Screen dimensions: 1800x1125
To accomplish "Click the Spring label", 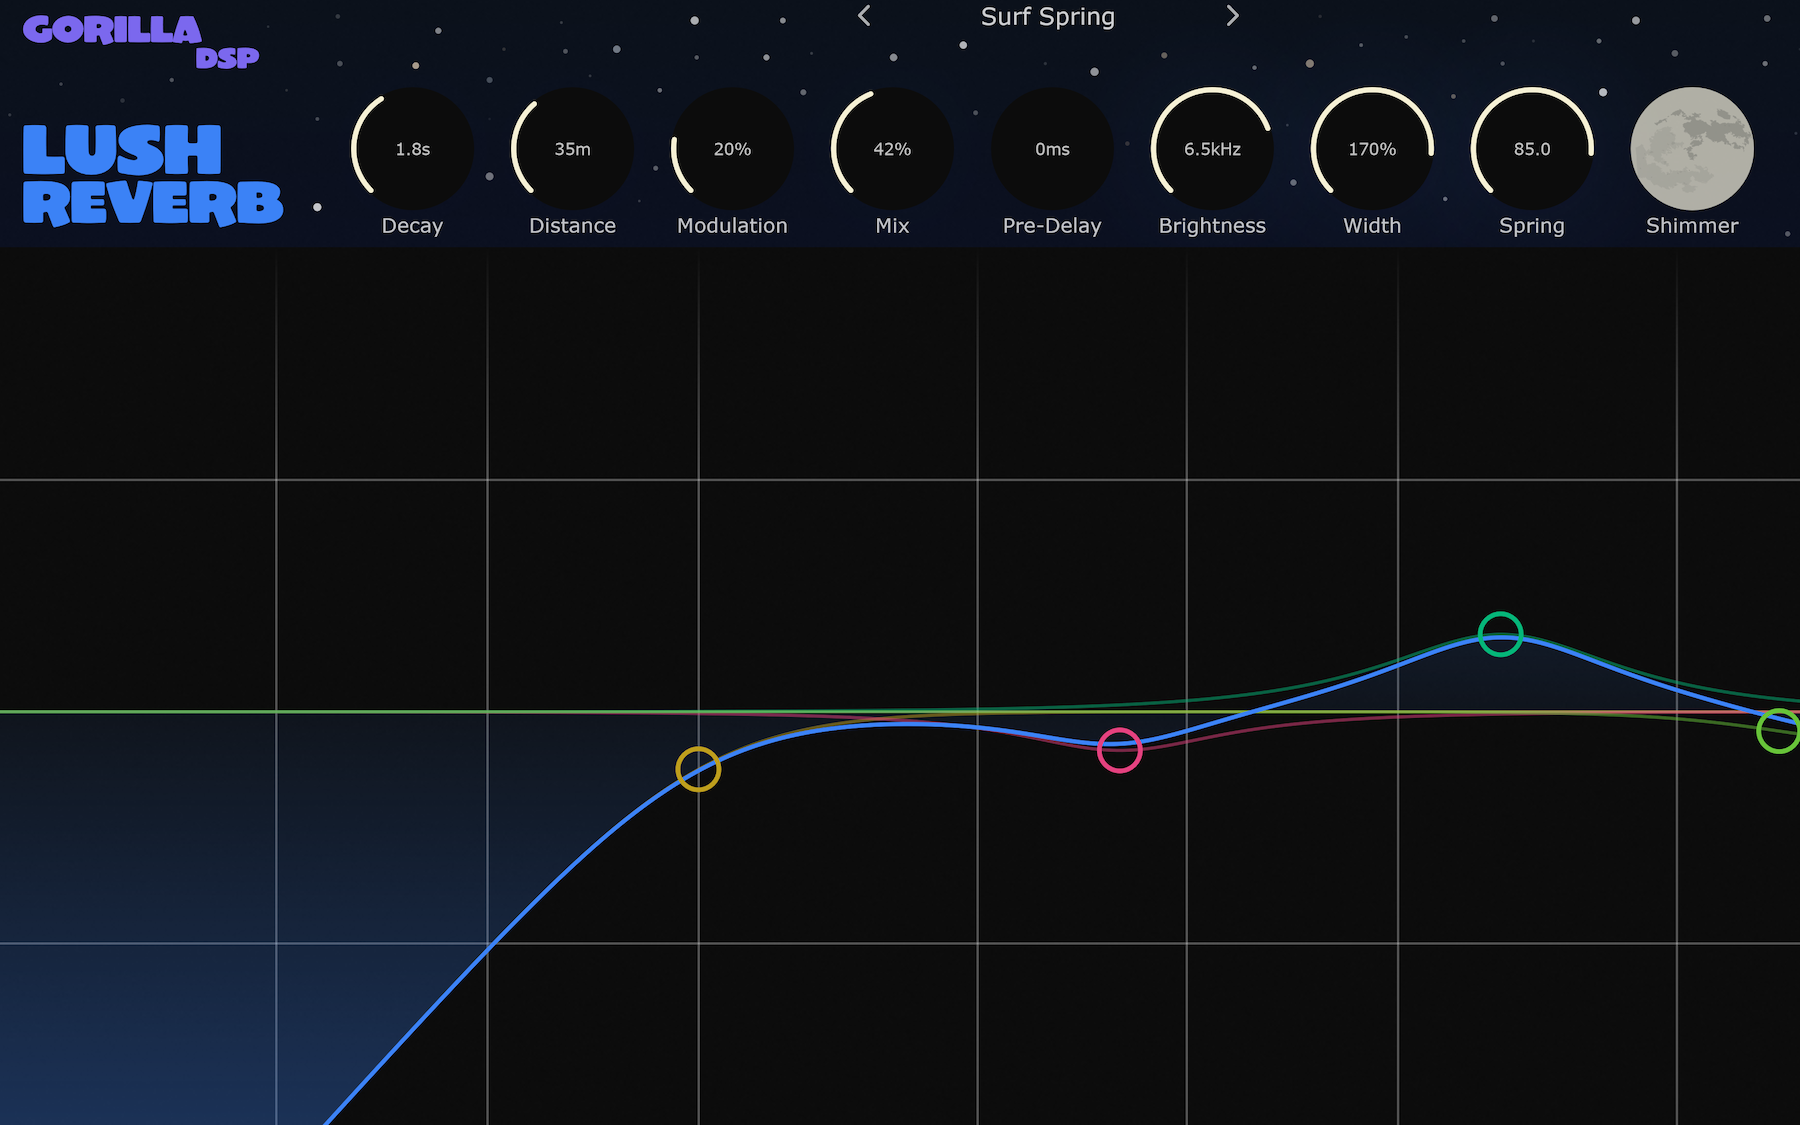I will point(1532,226).
